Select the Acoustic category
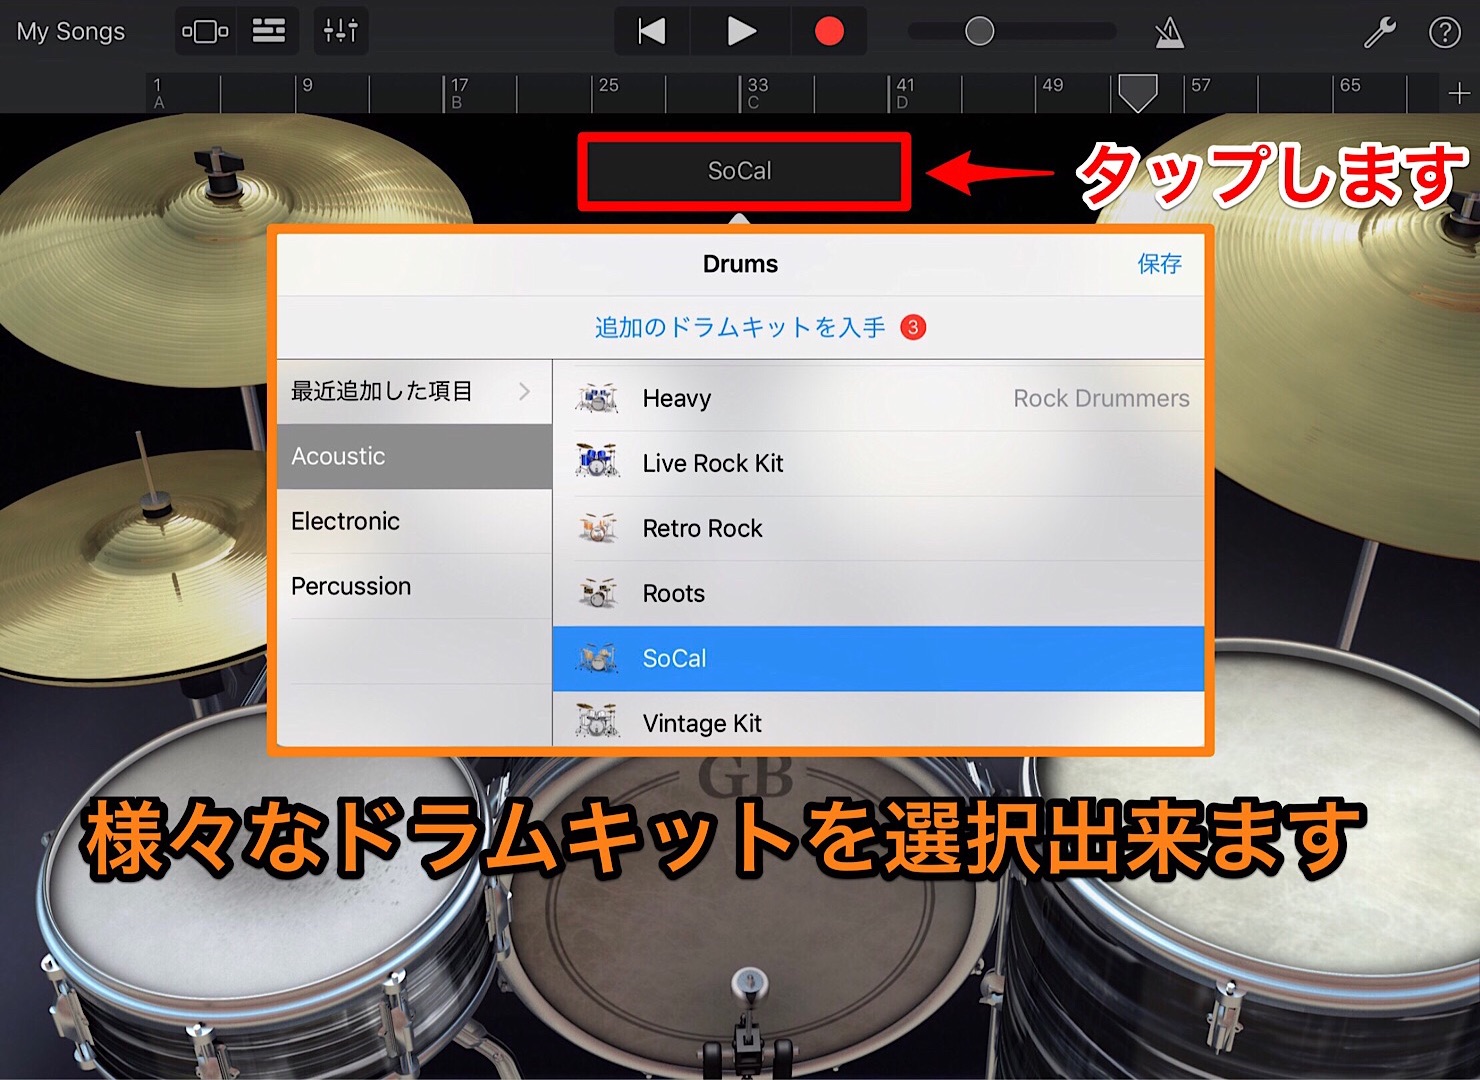The width and height of the screenshot is (1480, 1080). (414, 456)
